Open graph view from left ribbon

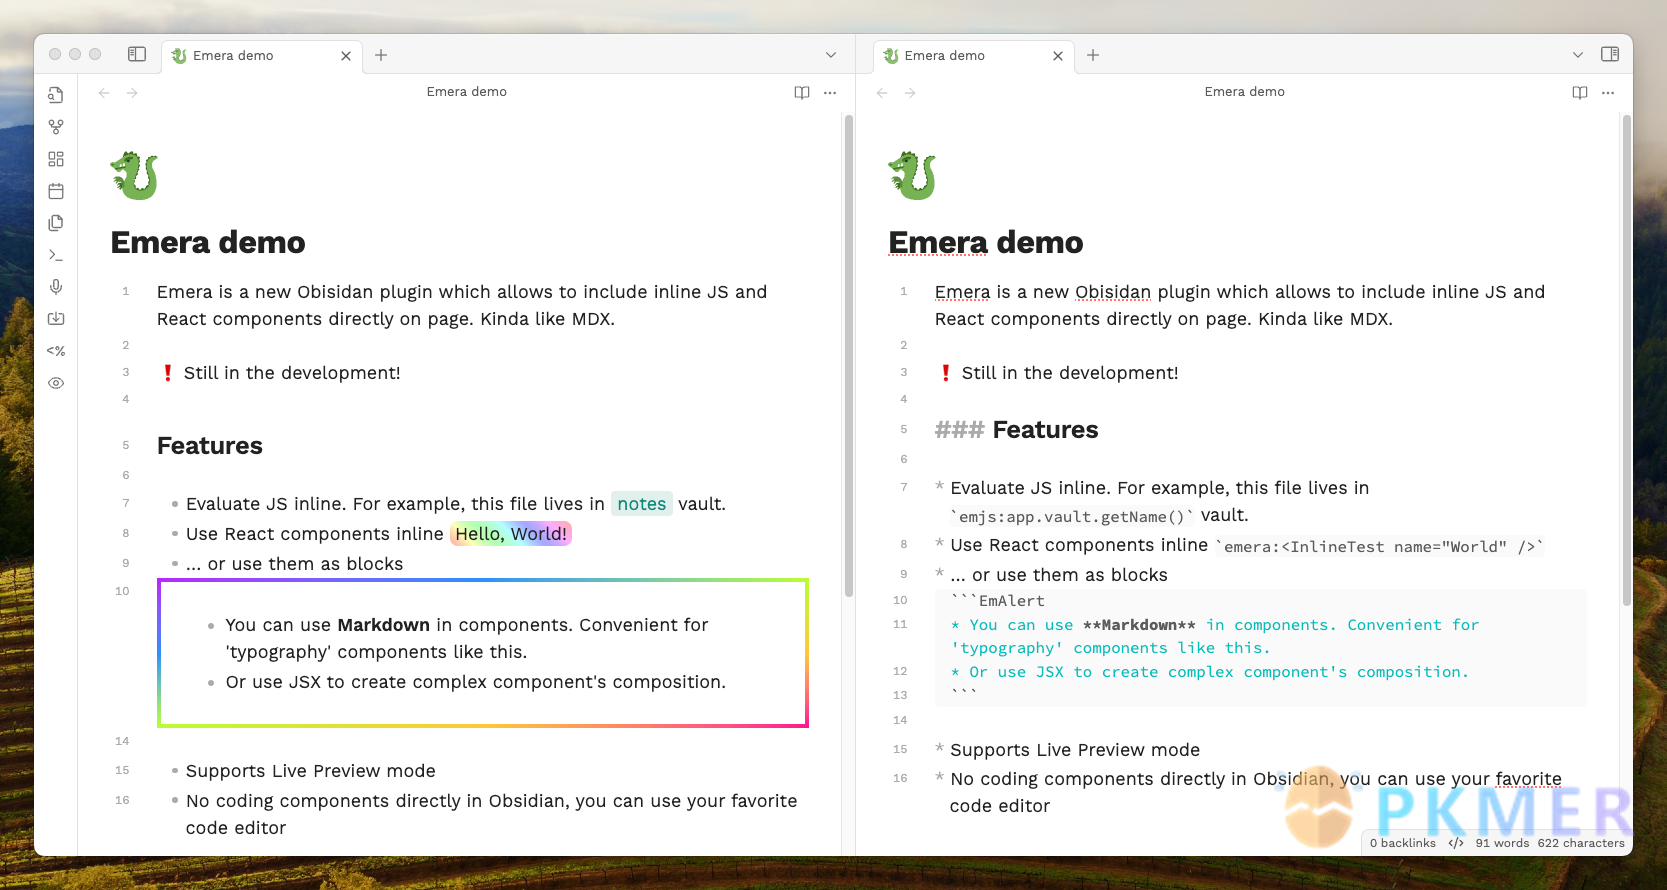tap(56, 127)
